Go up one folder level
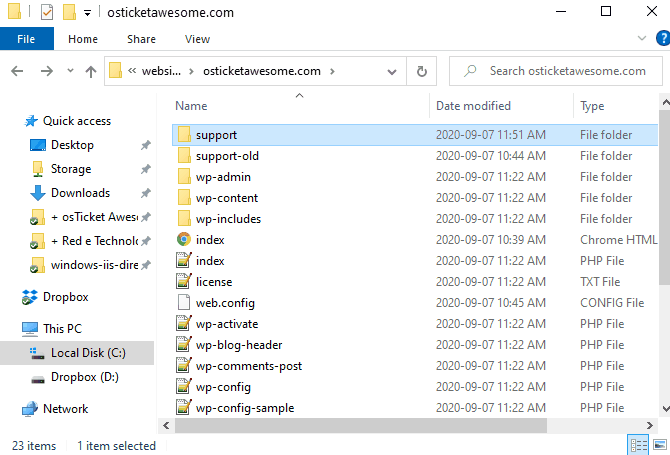The image size is (670, 455). click(91, 71)
